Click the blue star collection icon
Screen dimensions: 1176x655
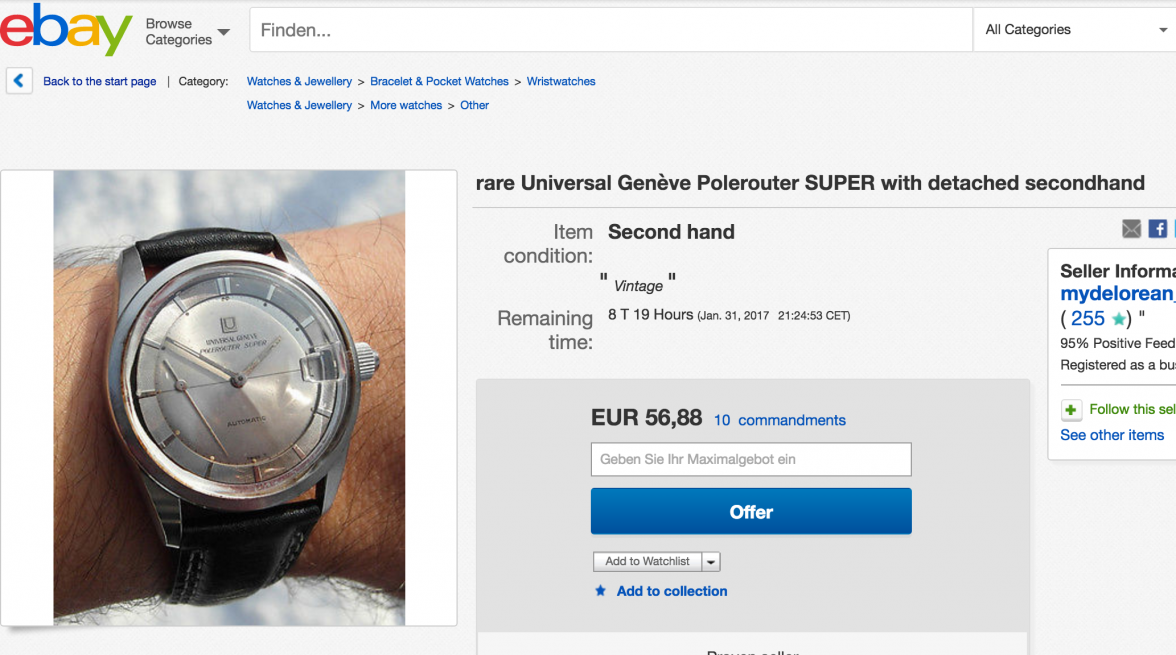(600, 591)
